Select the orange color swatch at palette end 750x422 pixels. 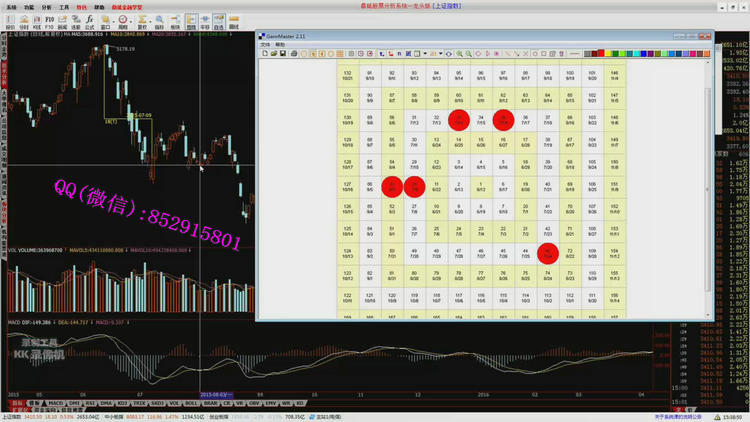coord(706,54)
